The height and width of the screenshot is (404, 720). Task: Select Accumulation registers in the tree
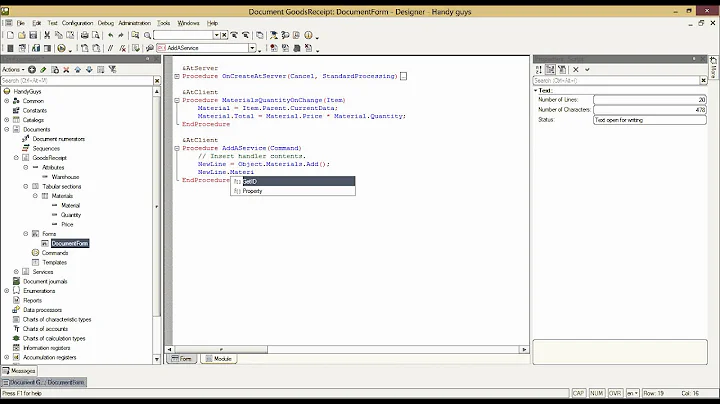point(50,357)
